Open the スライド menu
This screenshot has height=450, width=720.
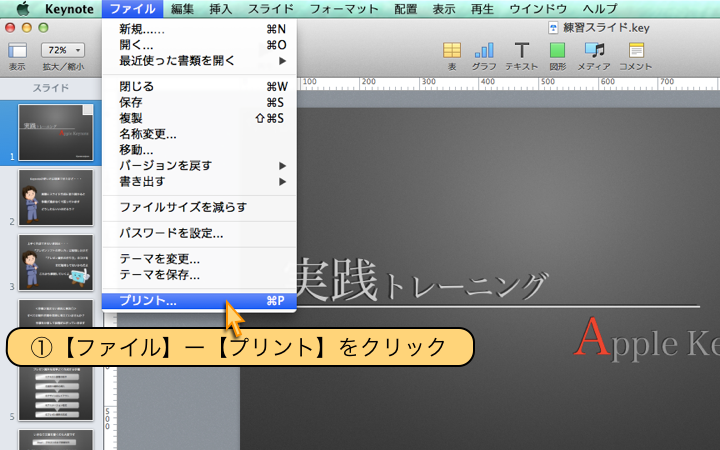coord(270,9)
